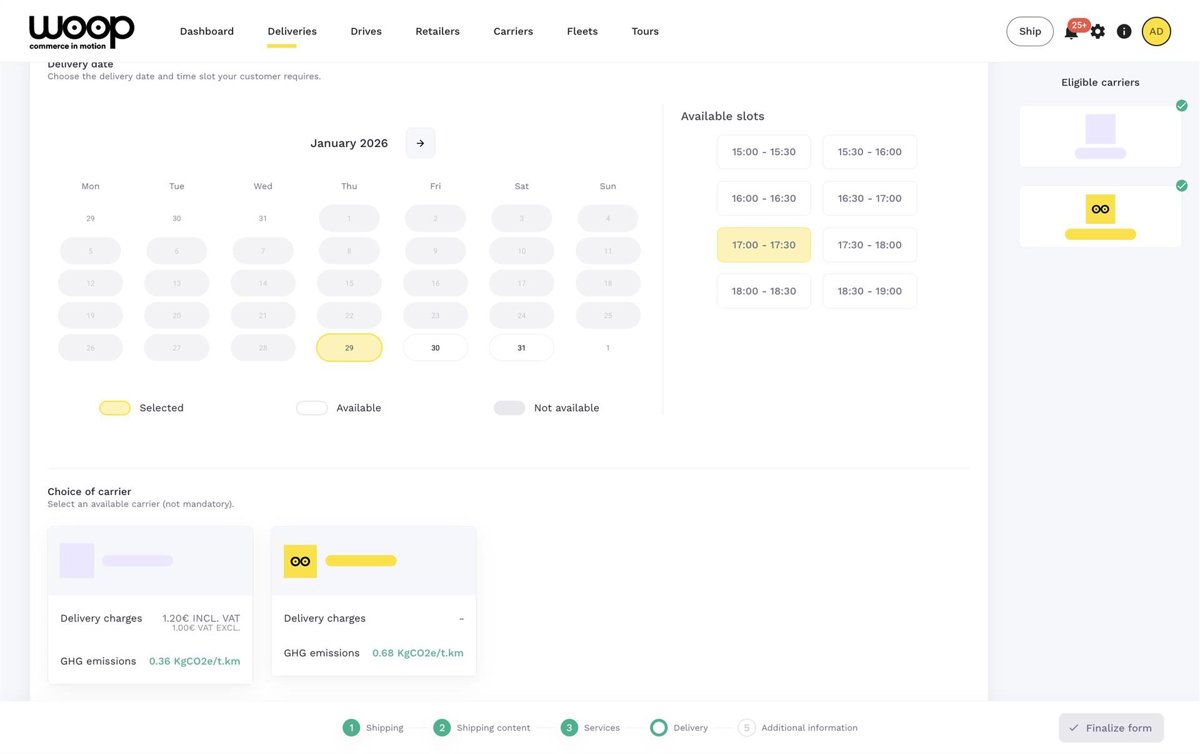Select the carrier card with 1.20€ charges
This screenshot has width=1200, height=754.
[150, 605]
